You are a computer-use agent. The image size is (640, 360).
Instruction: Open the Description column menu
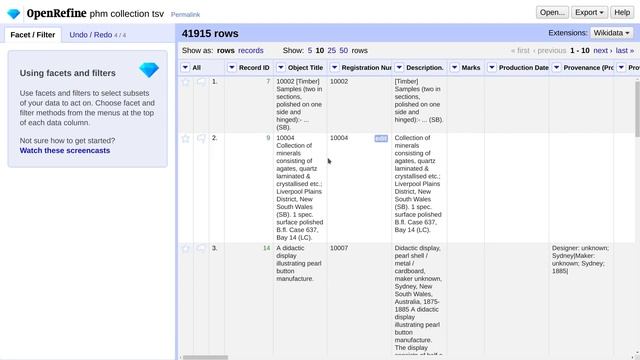click(399, 67)
